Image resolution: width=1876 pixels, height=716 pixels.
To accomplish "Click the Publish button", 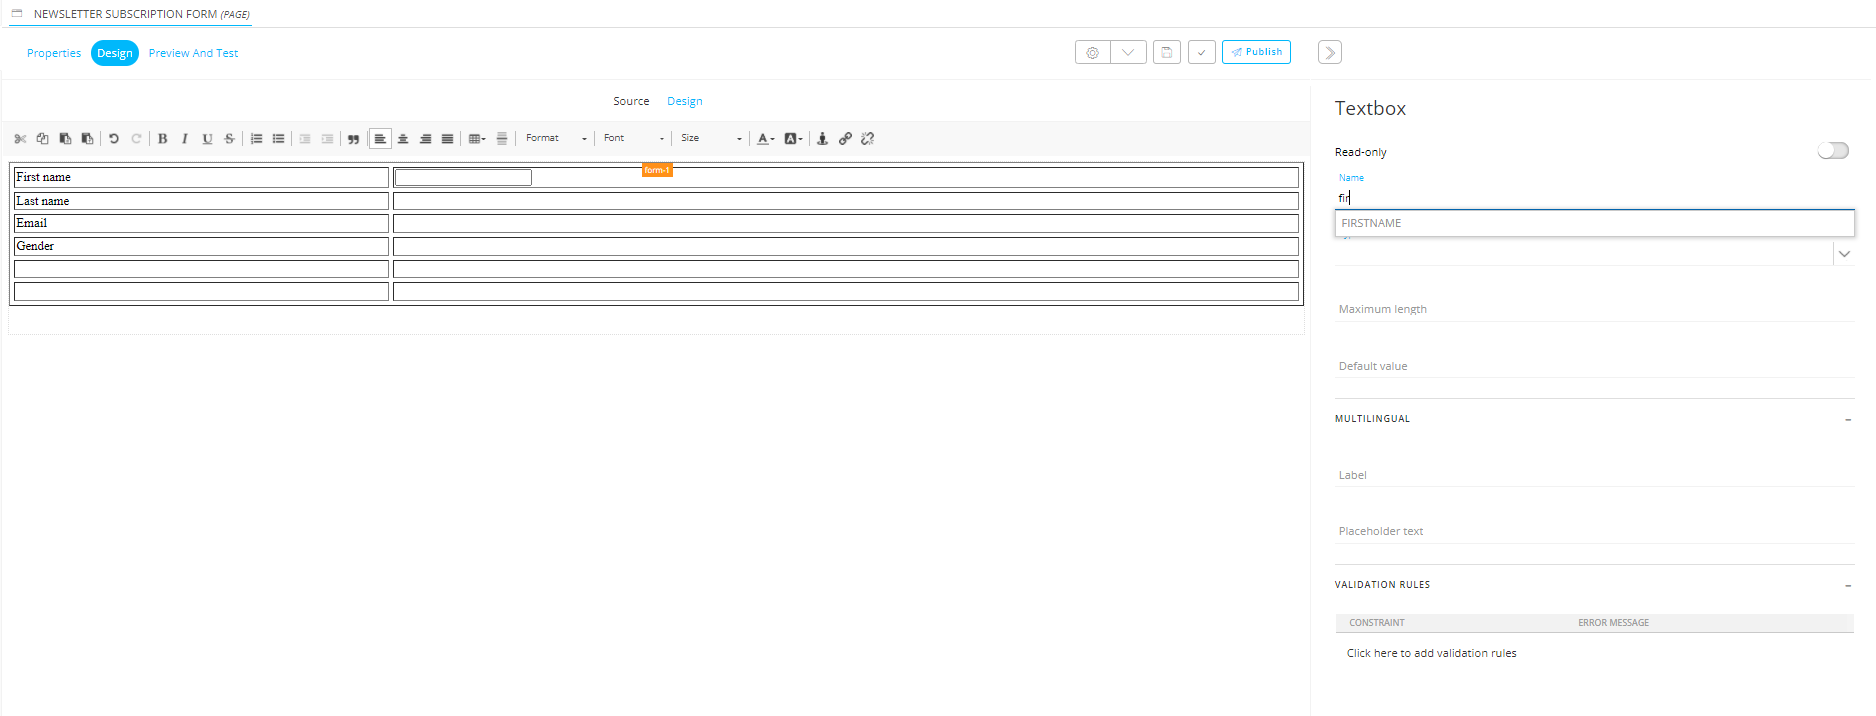I will pos(1256,52).
